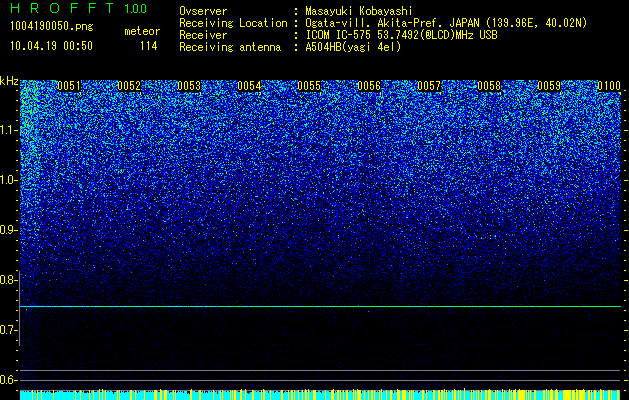
Task: Click the 0054 time marker
Action: [x=249, y=86]
